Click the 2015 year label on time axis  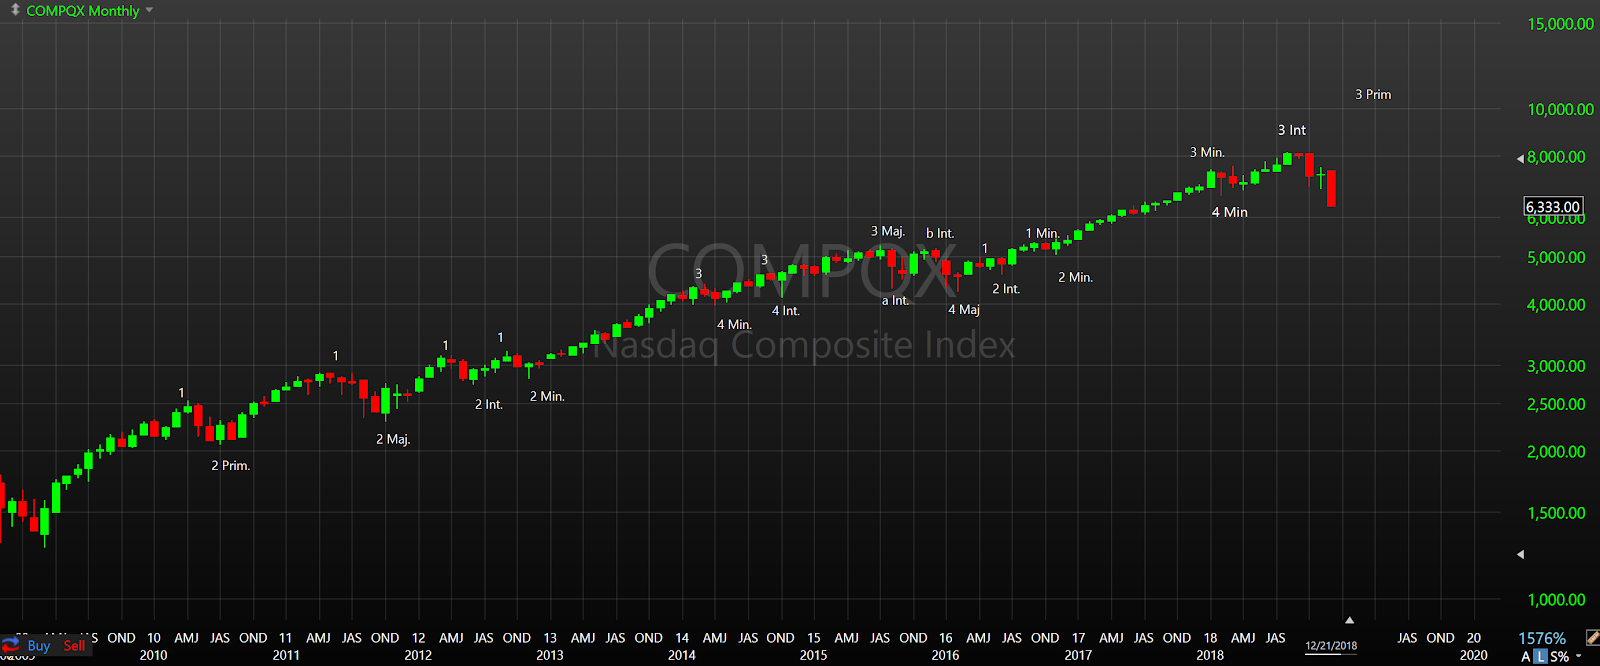coord(814,655)
